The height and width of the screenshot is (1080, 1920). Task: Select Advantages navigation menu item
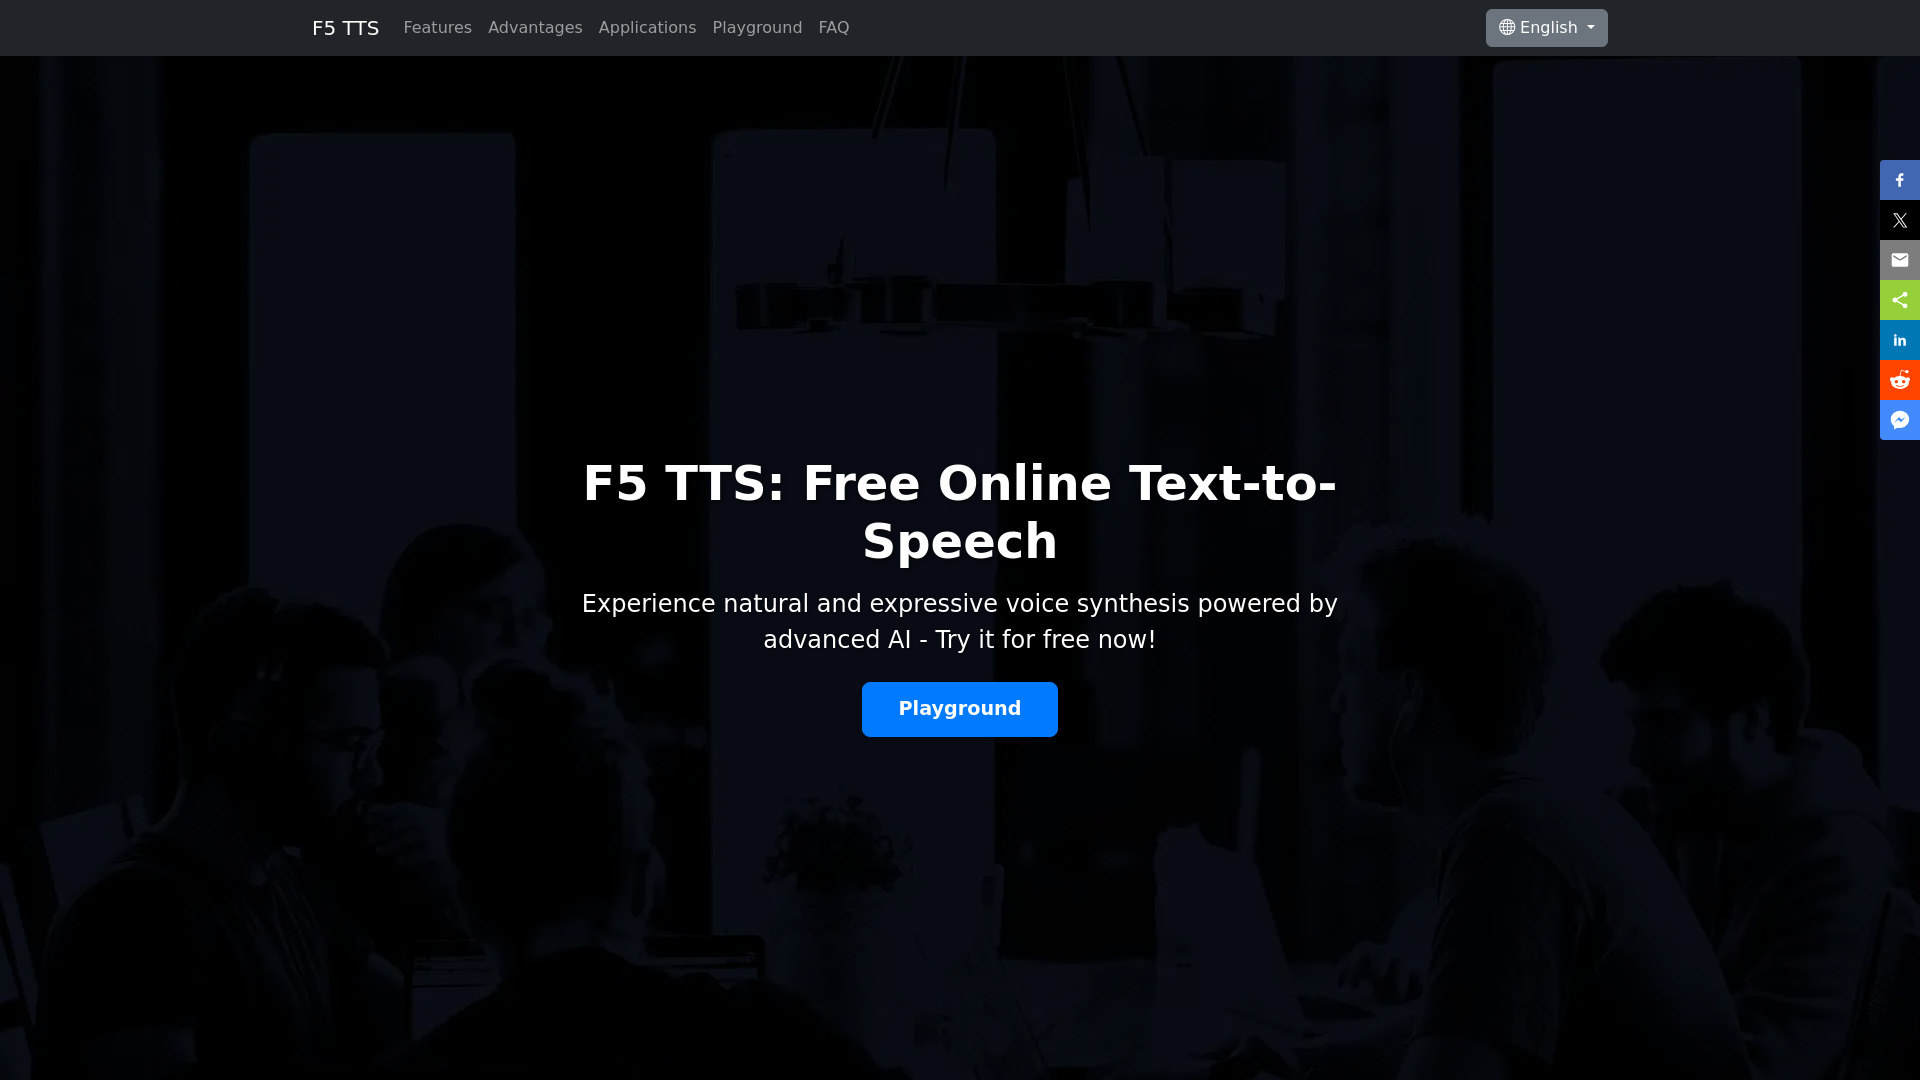coord(535,28)
